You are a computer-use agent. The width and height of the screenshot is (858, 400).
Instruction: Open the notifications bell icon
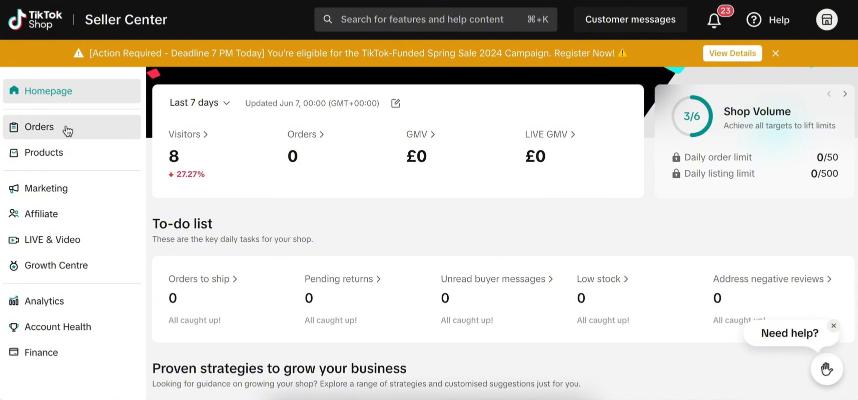tap(714, 20)
